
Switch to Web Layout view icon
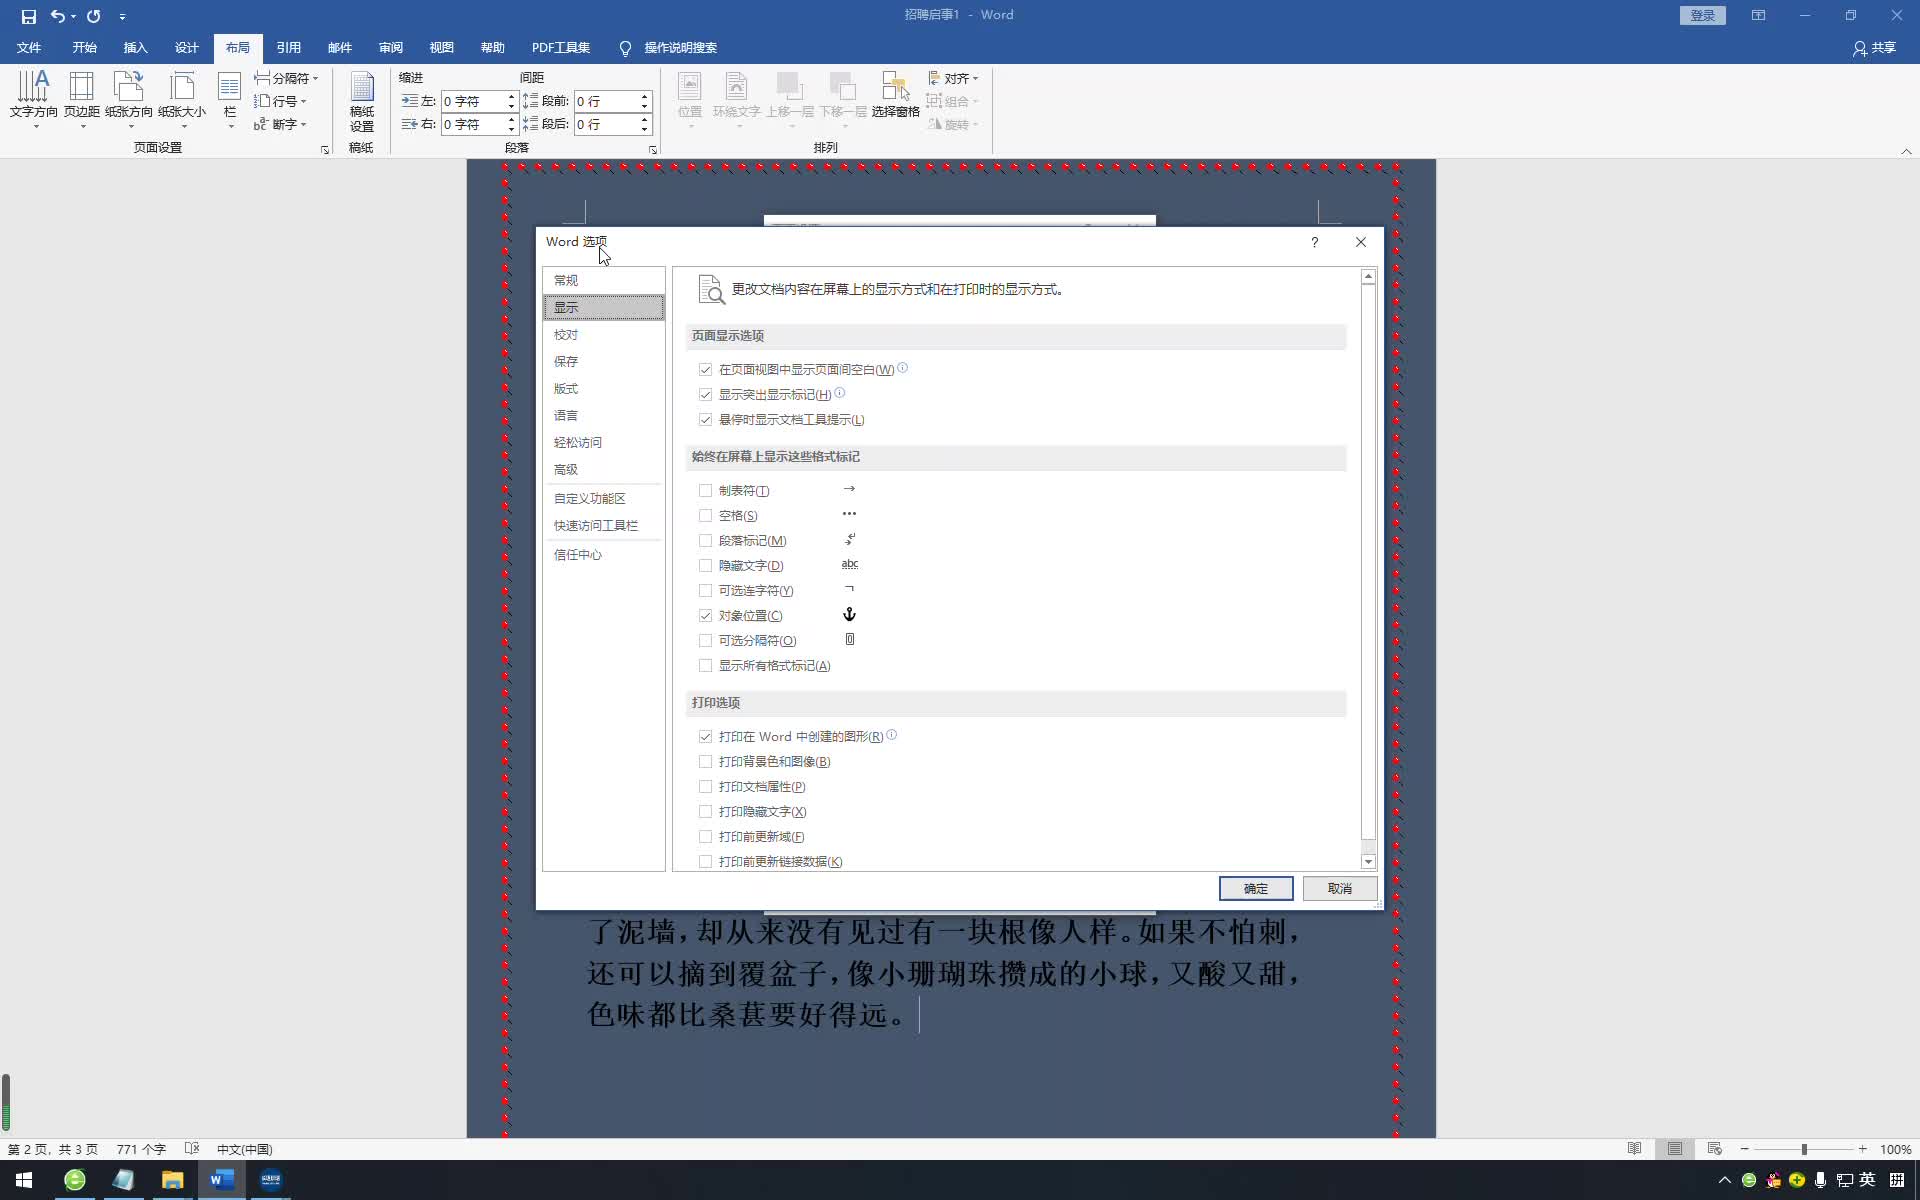click(x=1714, y=1149)
